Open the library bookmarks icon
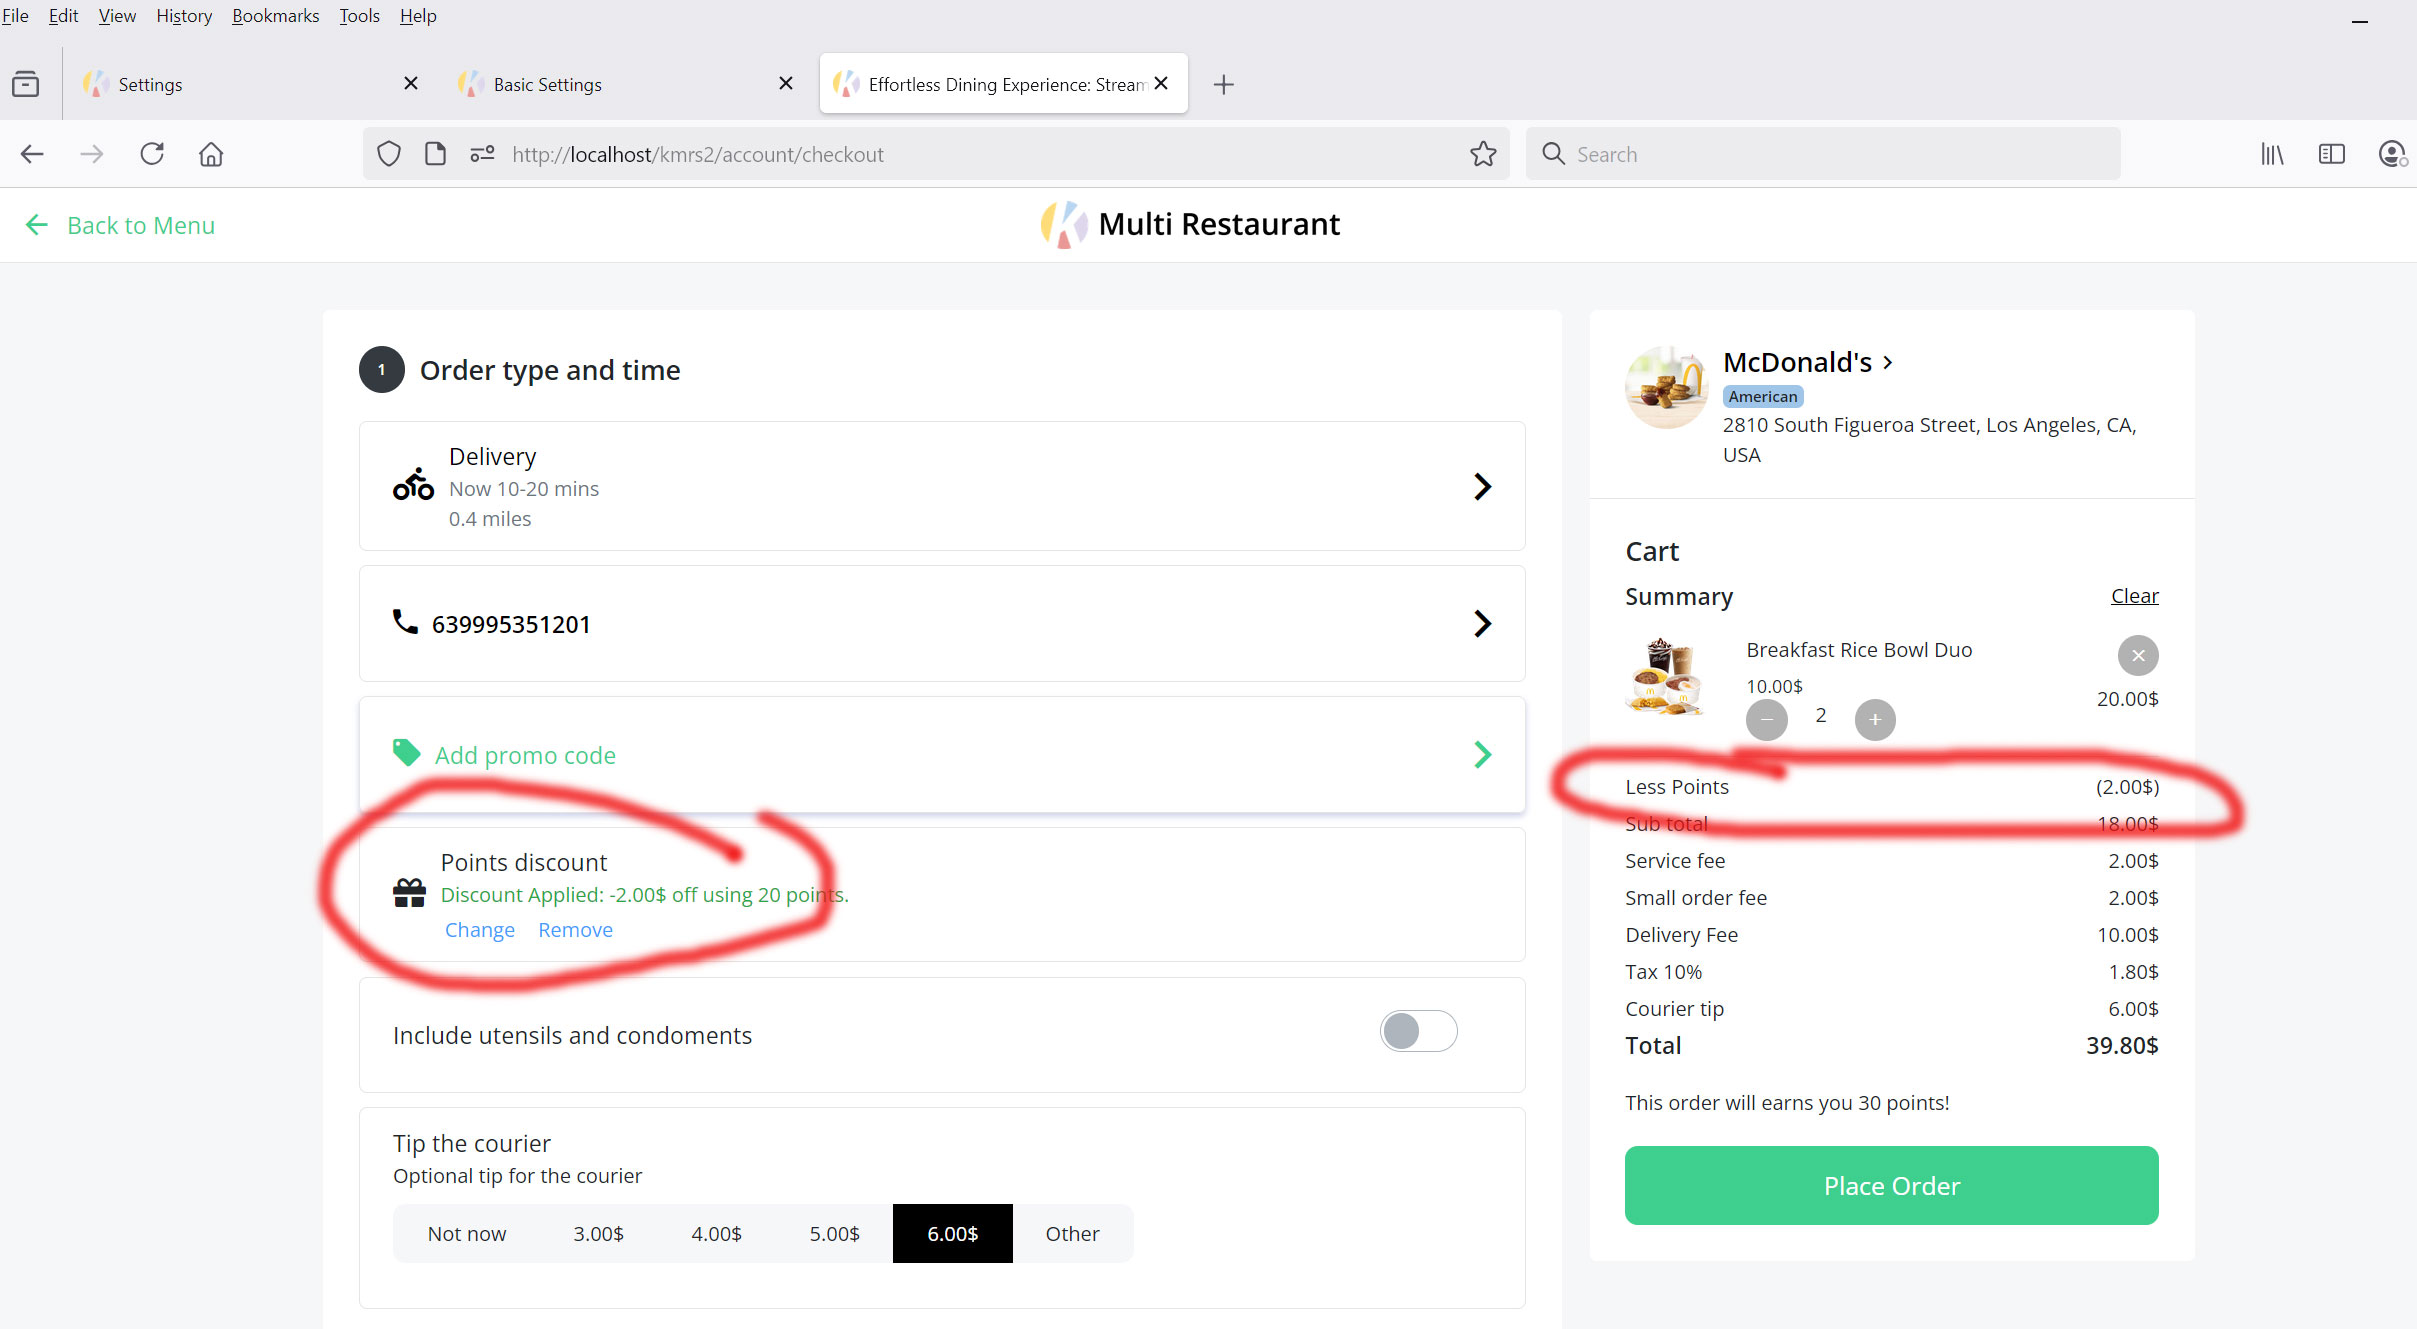The width and height of the screenshot is (2417, 1329). click(2272, 154)
